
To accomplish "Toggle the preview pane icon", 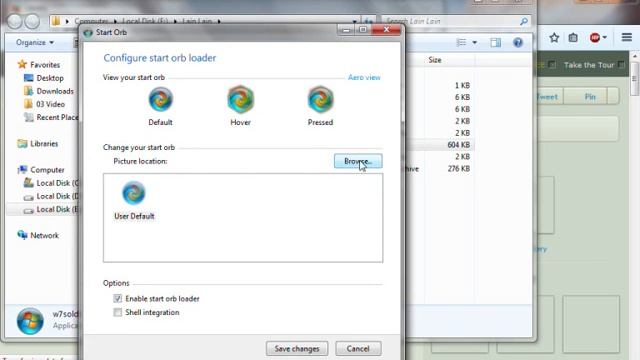I will (496, 42).
